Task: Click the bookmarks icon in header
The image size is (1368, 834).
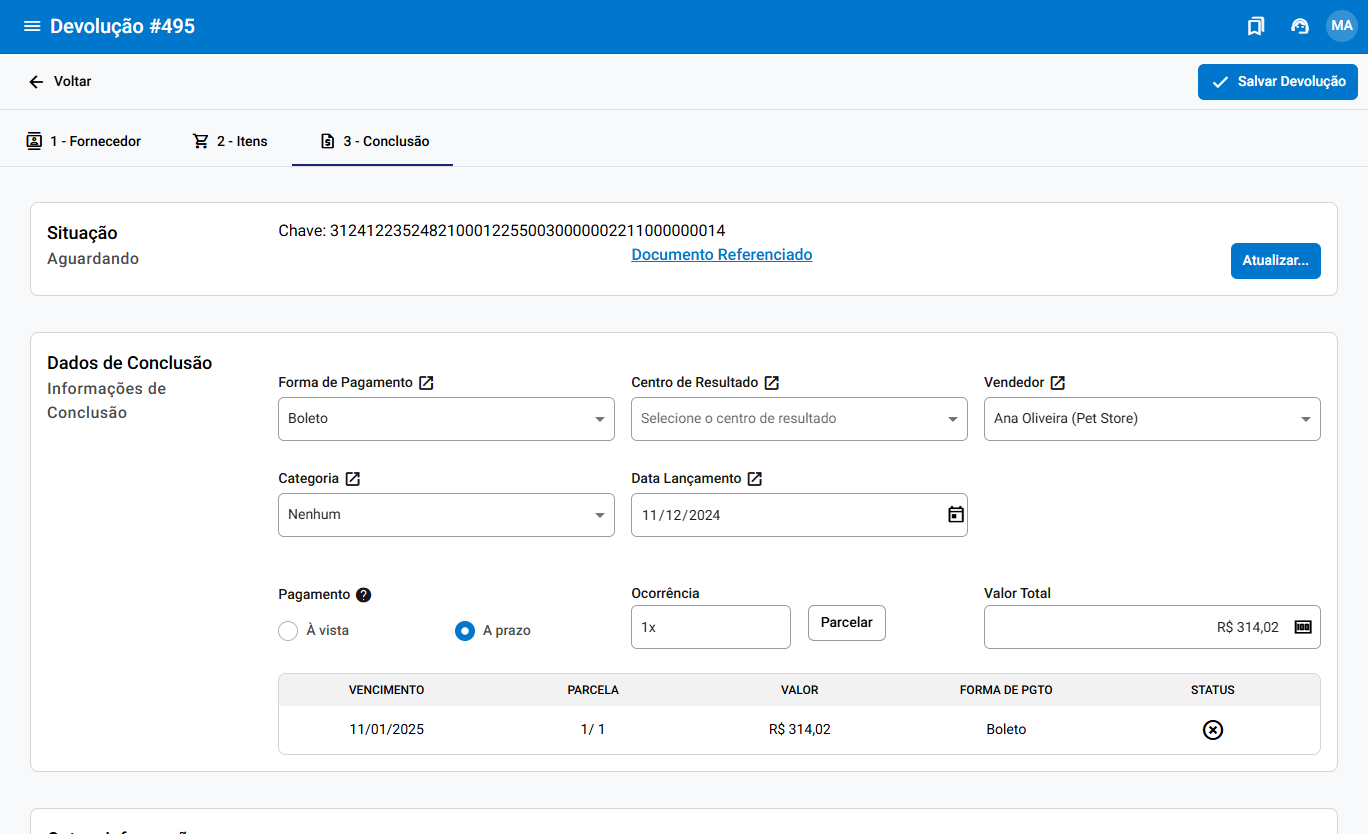Action: 1256,26
